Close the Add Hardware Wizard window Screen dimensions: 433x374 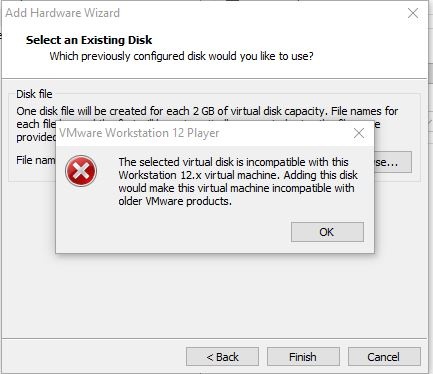click(413, 13)
